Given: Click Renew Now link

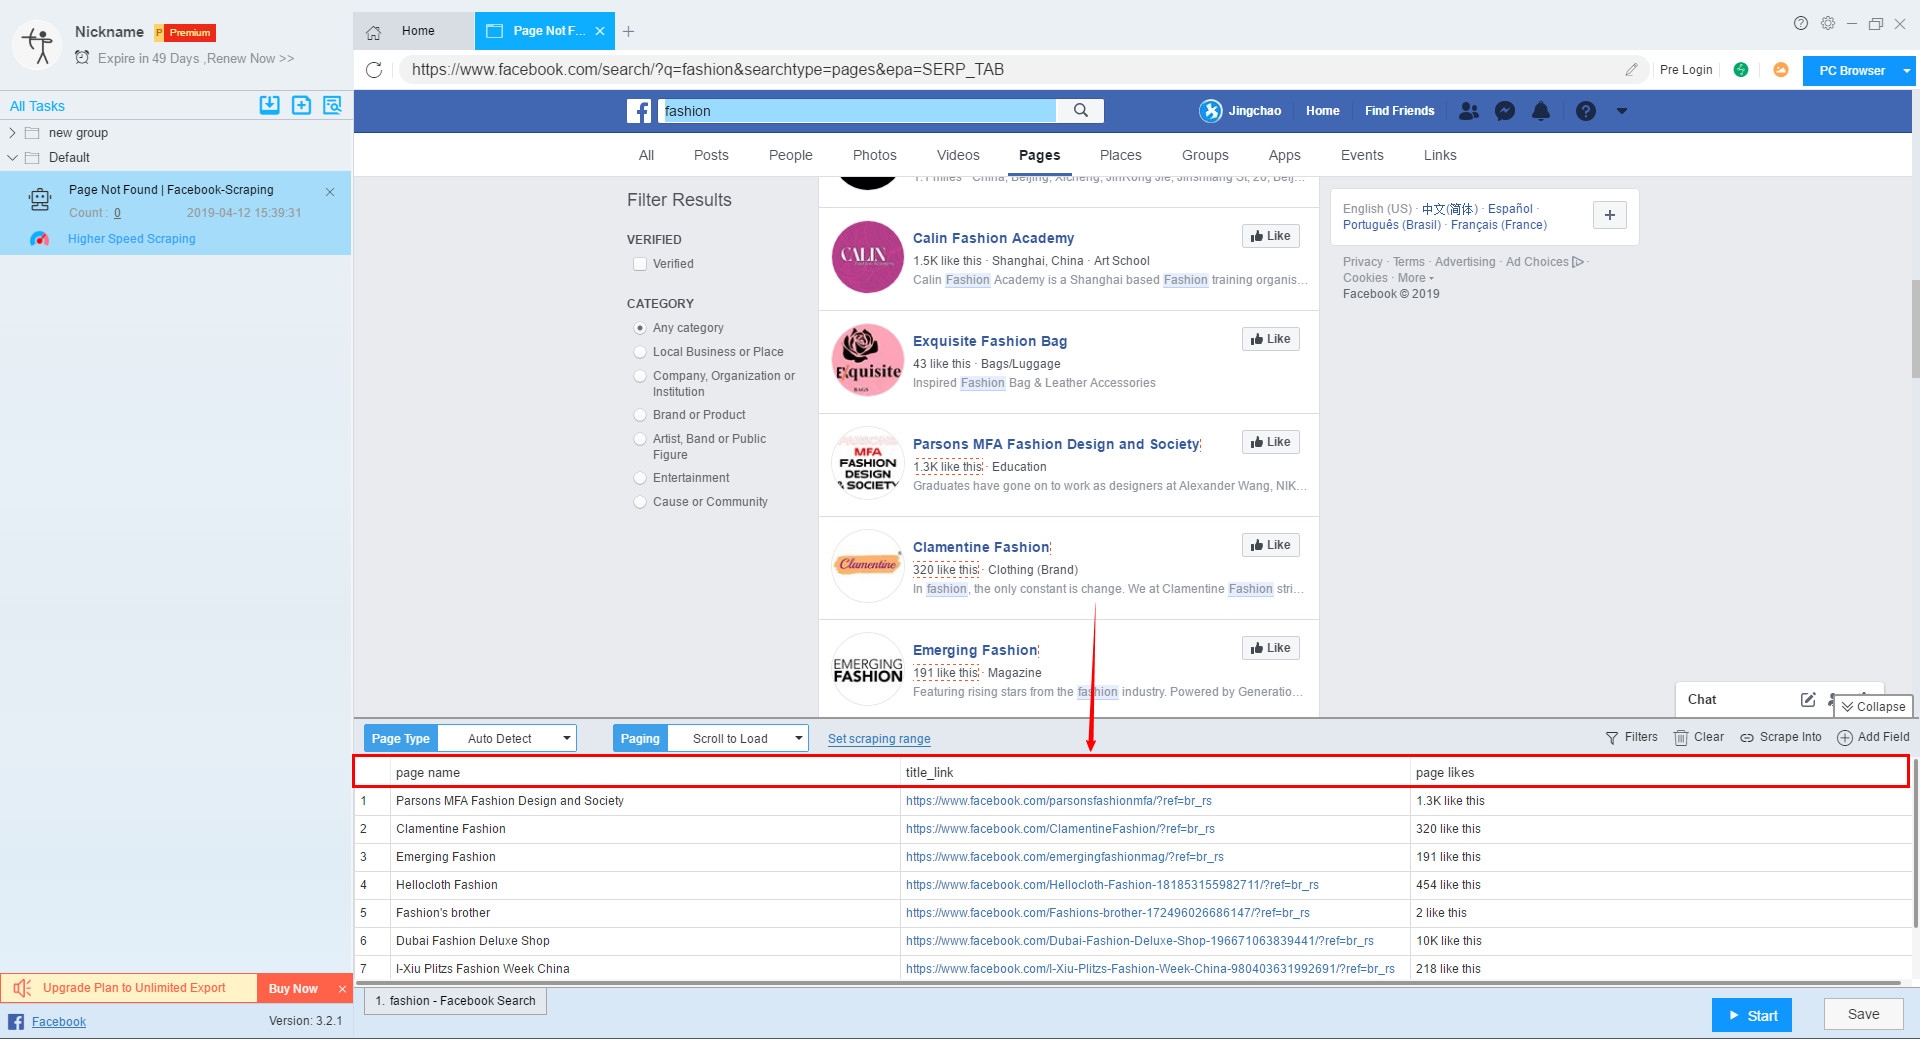Looking at the screenshot, I should 250,59.
